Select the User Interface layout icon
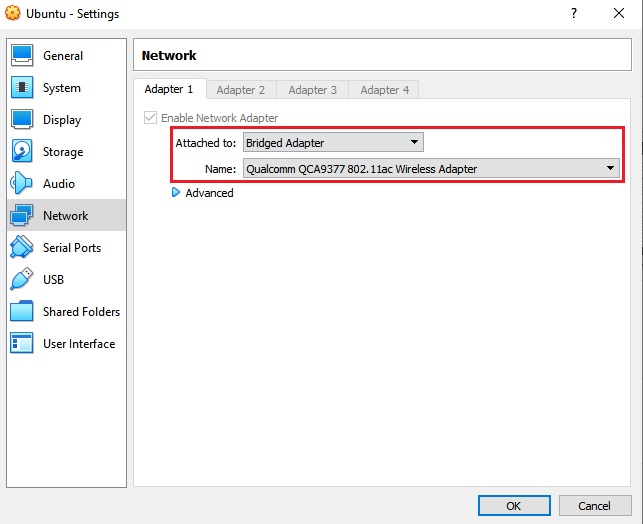 click(x=22, y=344)
